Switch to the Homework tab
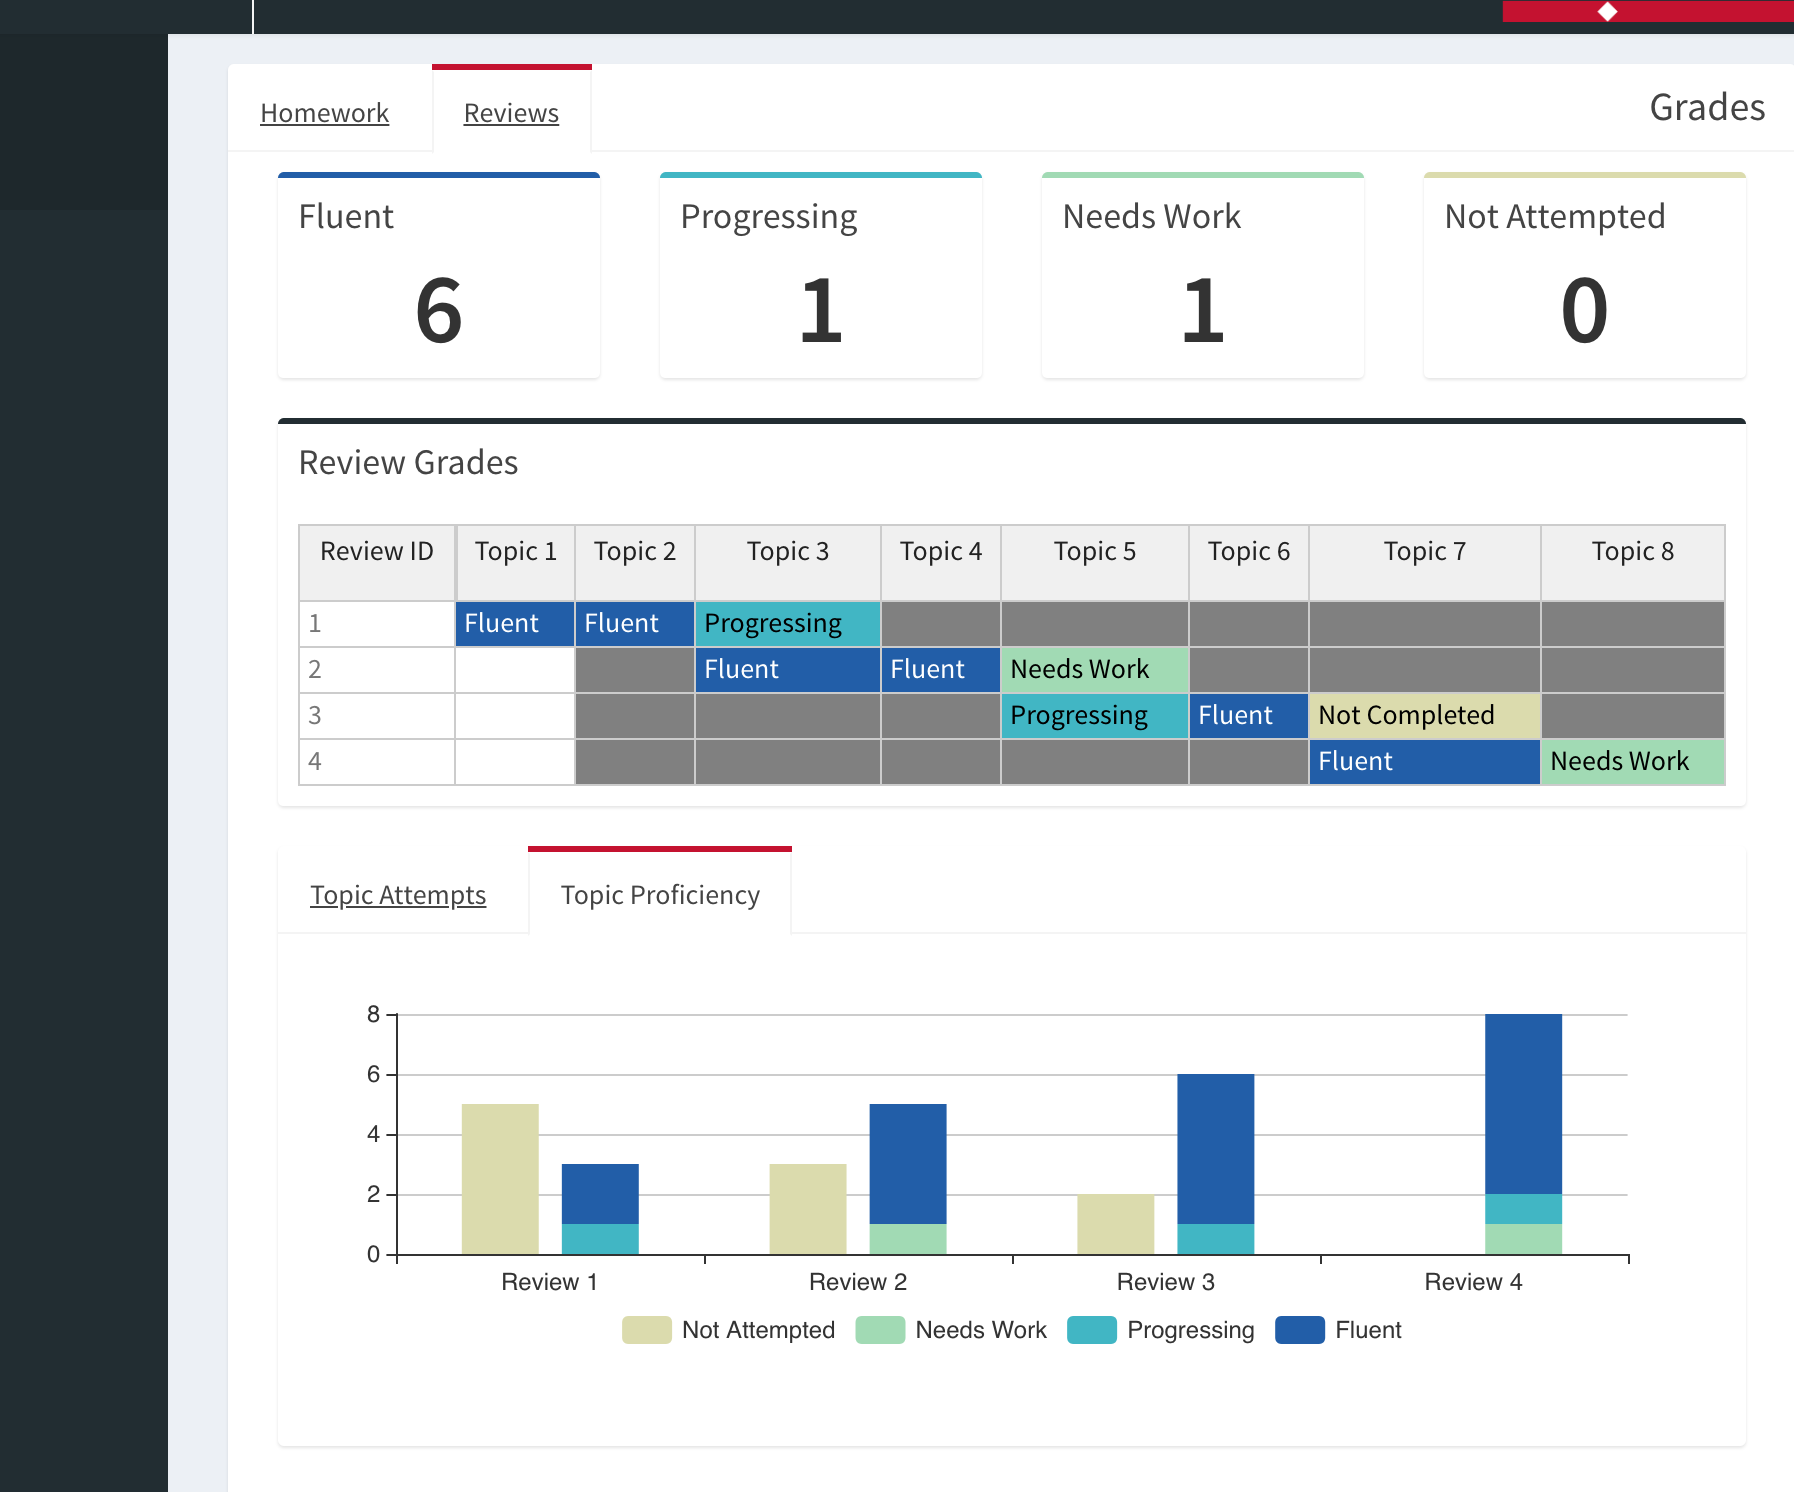The image size is (1794, 1492). click(324, 113)
